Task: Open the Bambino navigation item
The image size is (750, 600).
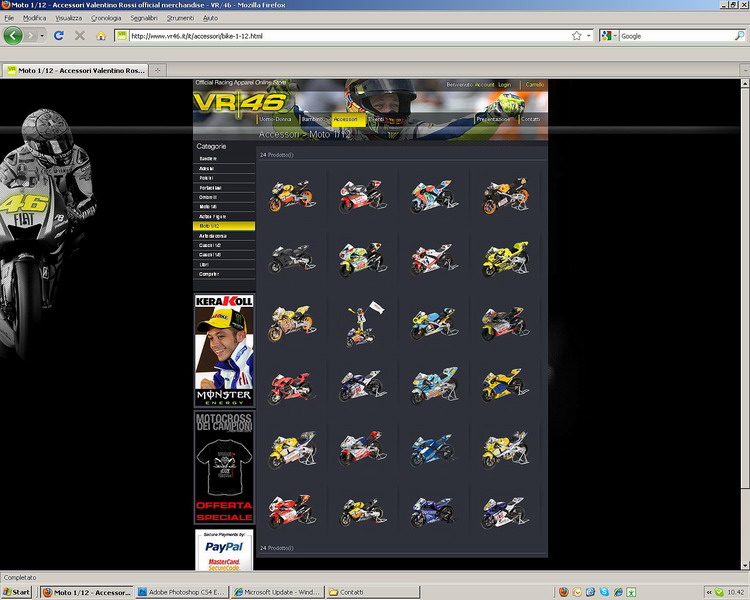Action: (312, 119)
